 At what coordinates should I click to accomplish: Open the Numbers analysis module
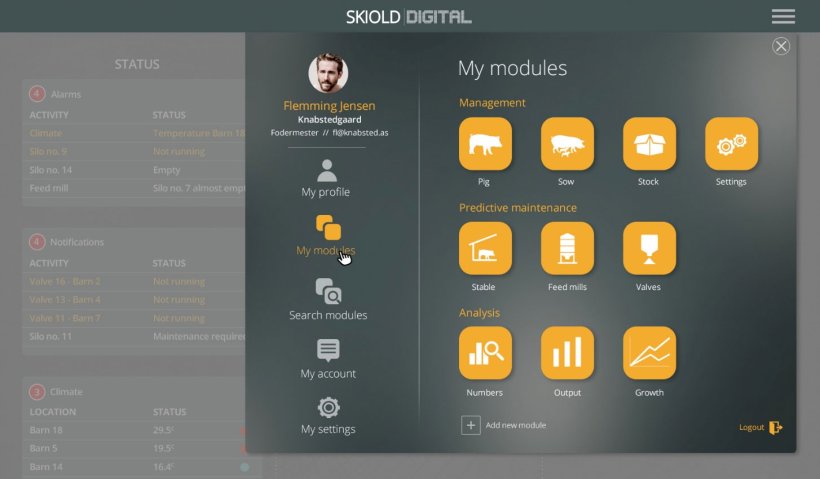[485, 353]
